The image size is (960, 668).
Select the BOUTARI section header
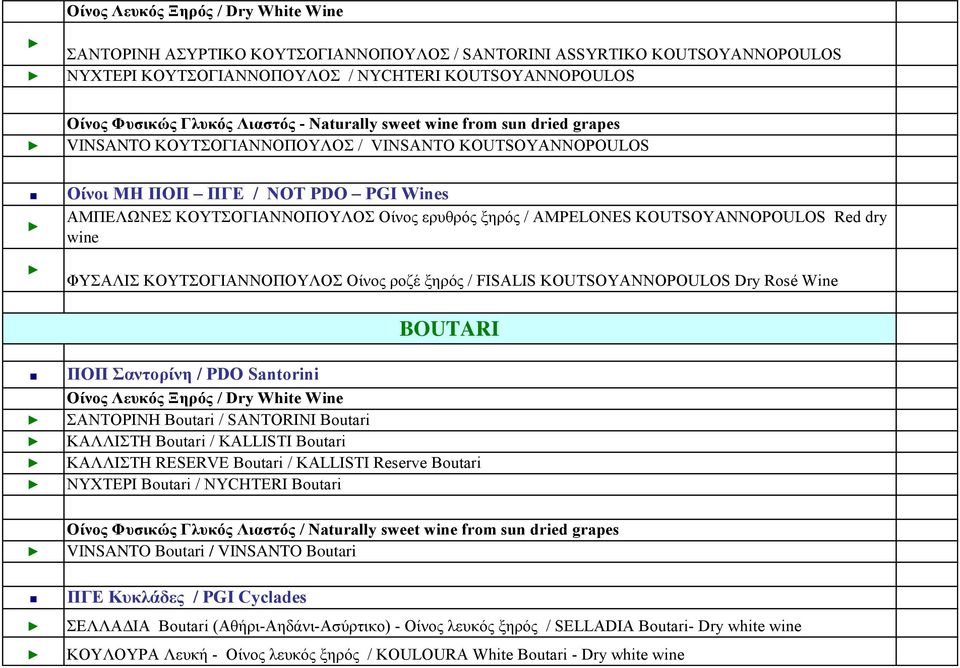[449, 329]
